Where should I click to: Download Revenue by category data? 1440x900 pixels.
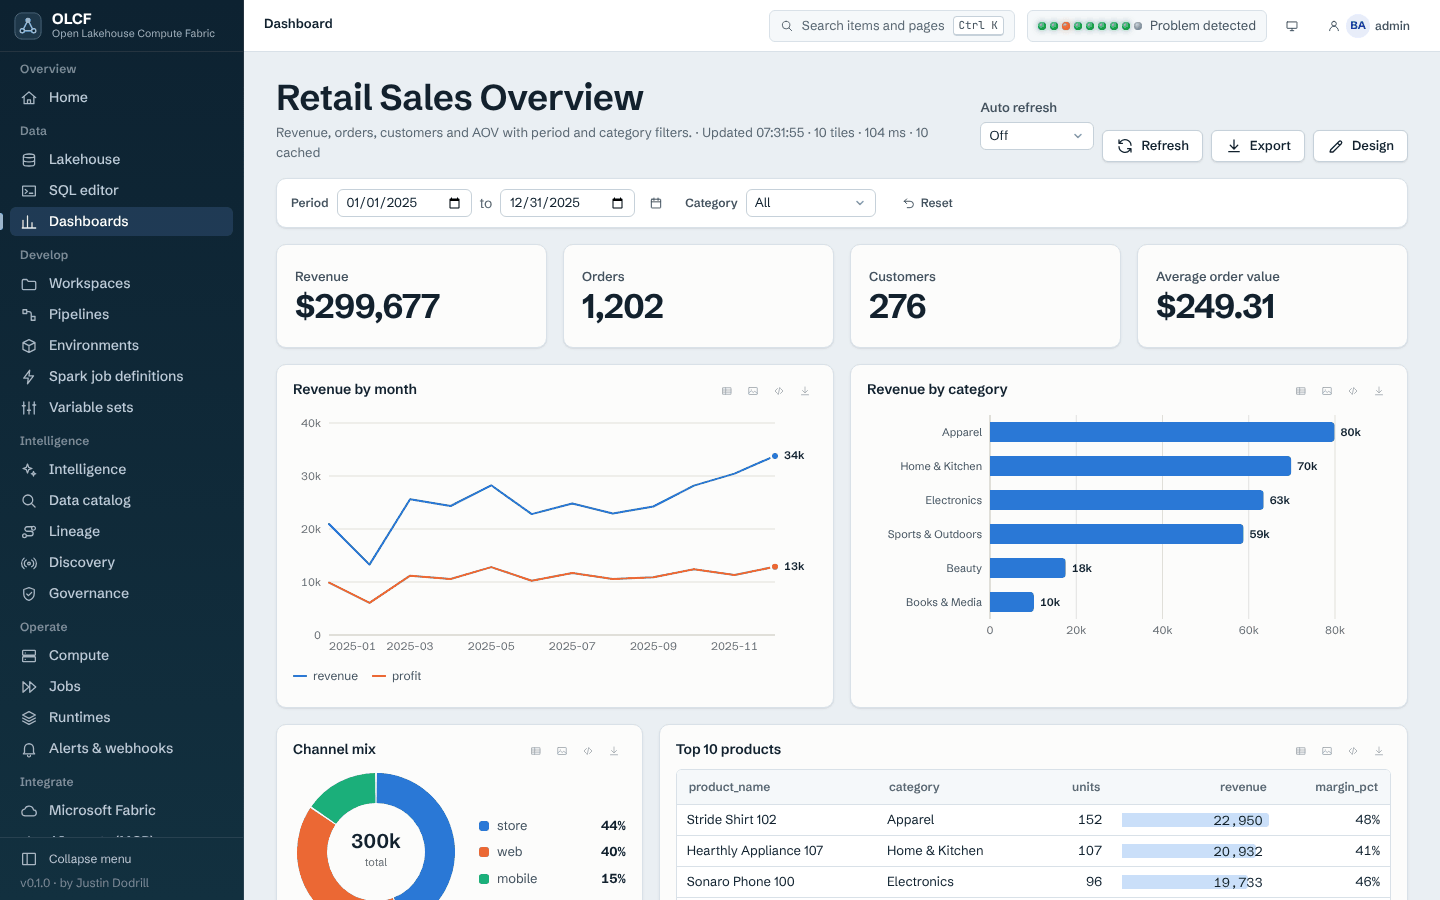(x=1379, y=391)
